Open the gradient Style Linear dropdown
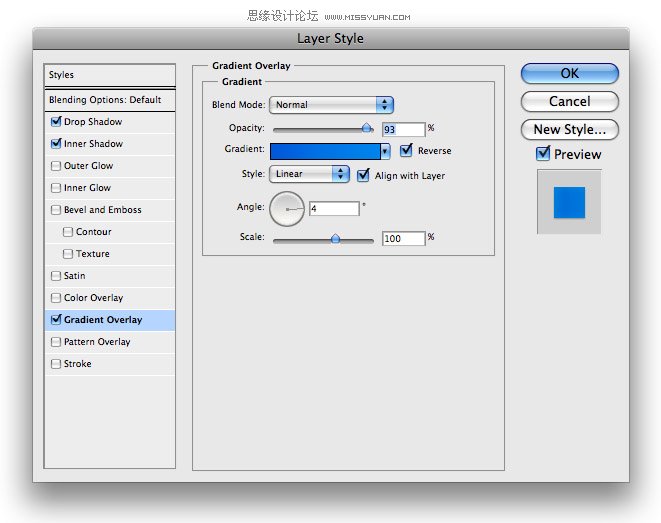 [x=309, y=174]
